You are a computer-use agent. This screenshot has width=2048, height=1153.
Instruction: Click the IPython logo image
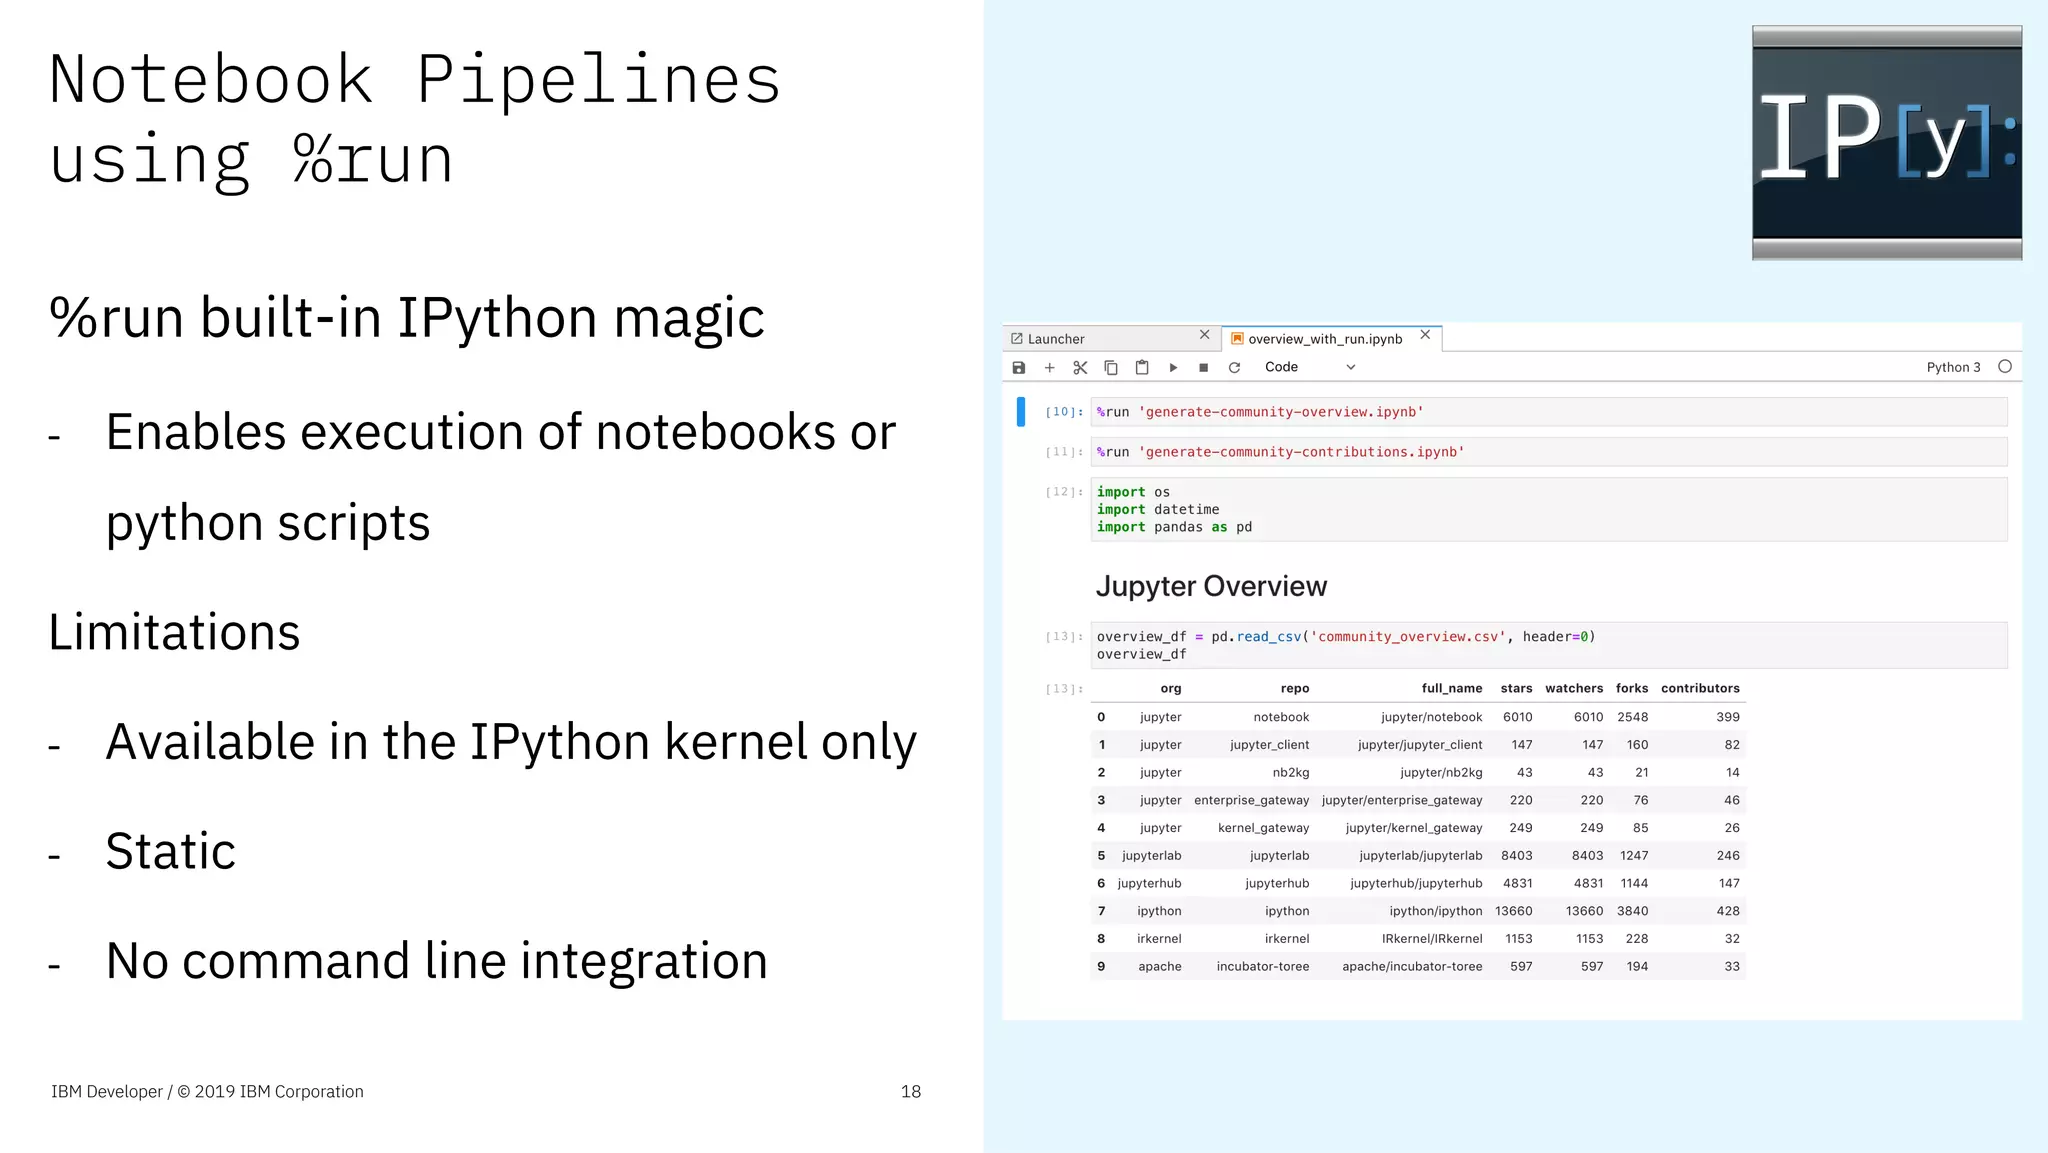pos(1887,143)
